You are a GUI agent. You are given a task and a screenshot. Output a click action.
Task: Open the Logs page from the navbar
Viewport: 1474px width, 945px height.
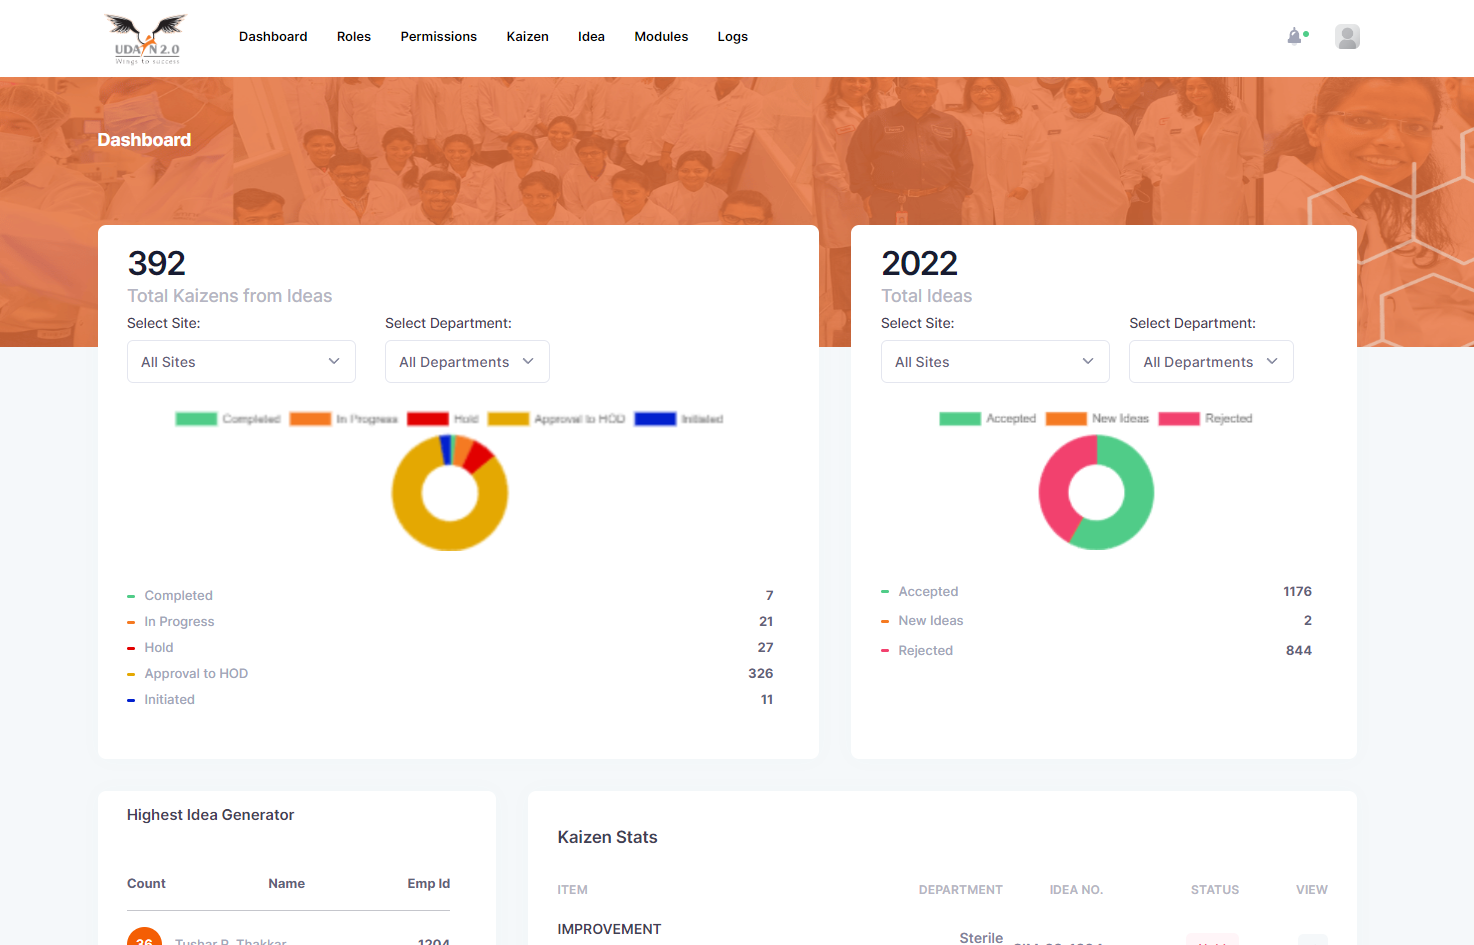click(x=732, y=36)
